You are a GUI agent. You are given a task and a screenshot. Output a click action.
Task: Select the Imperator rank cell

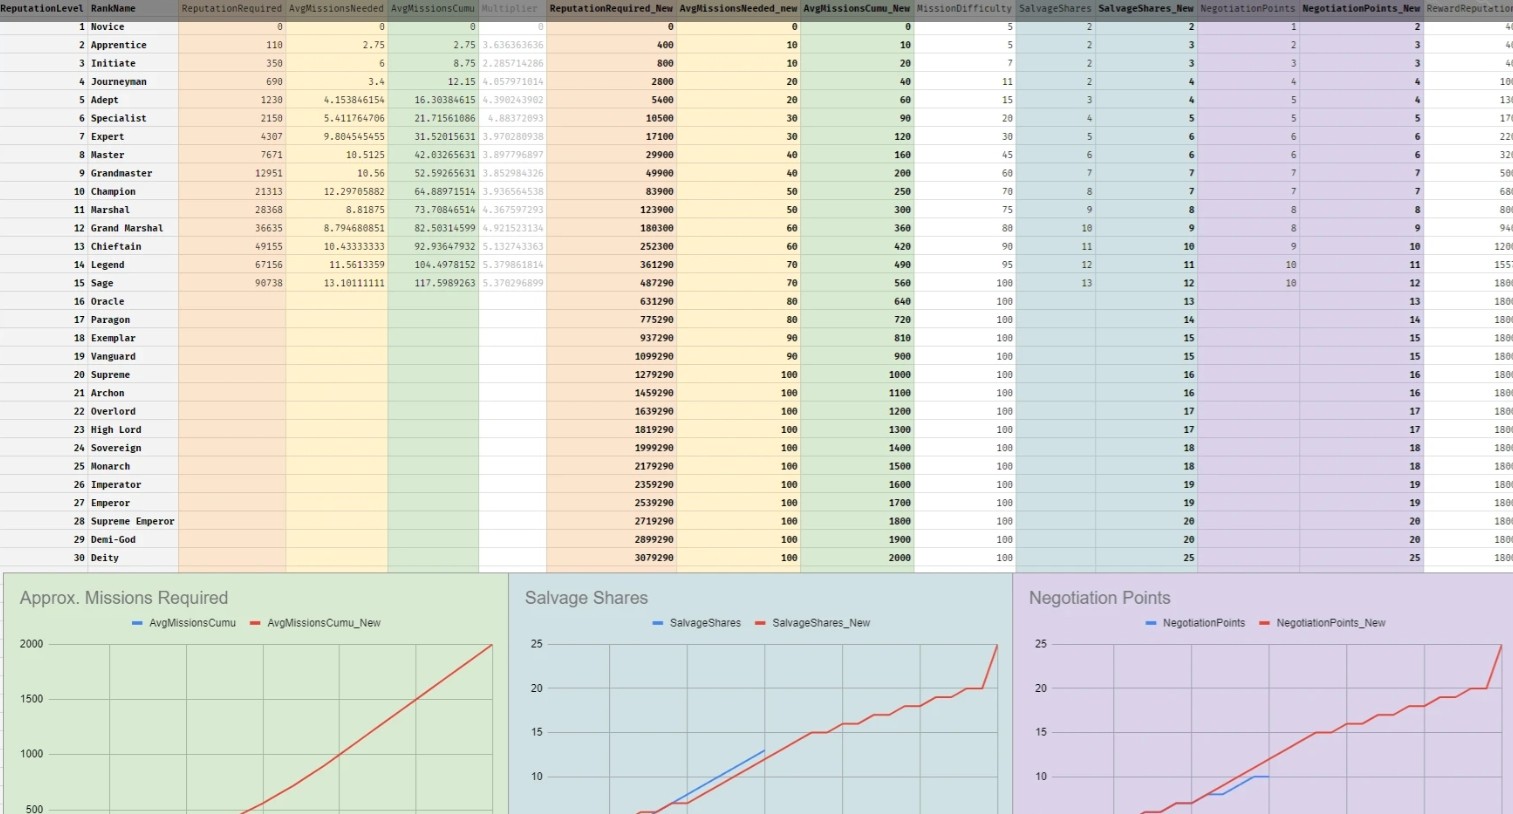tap(133, 485)
